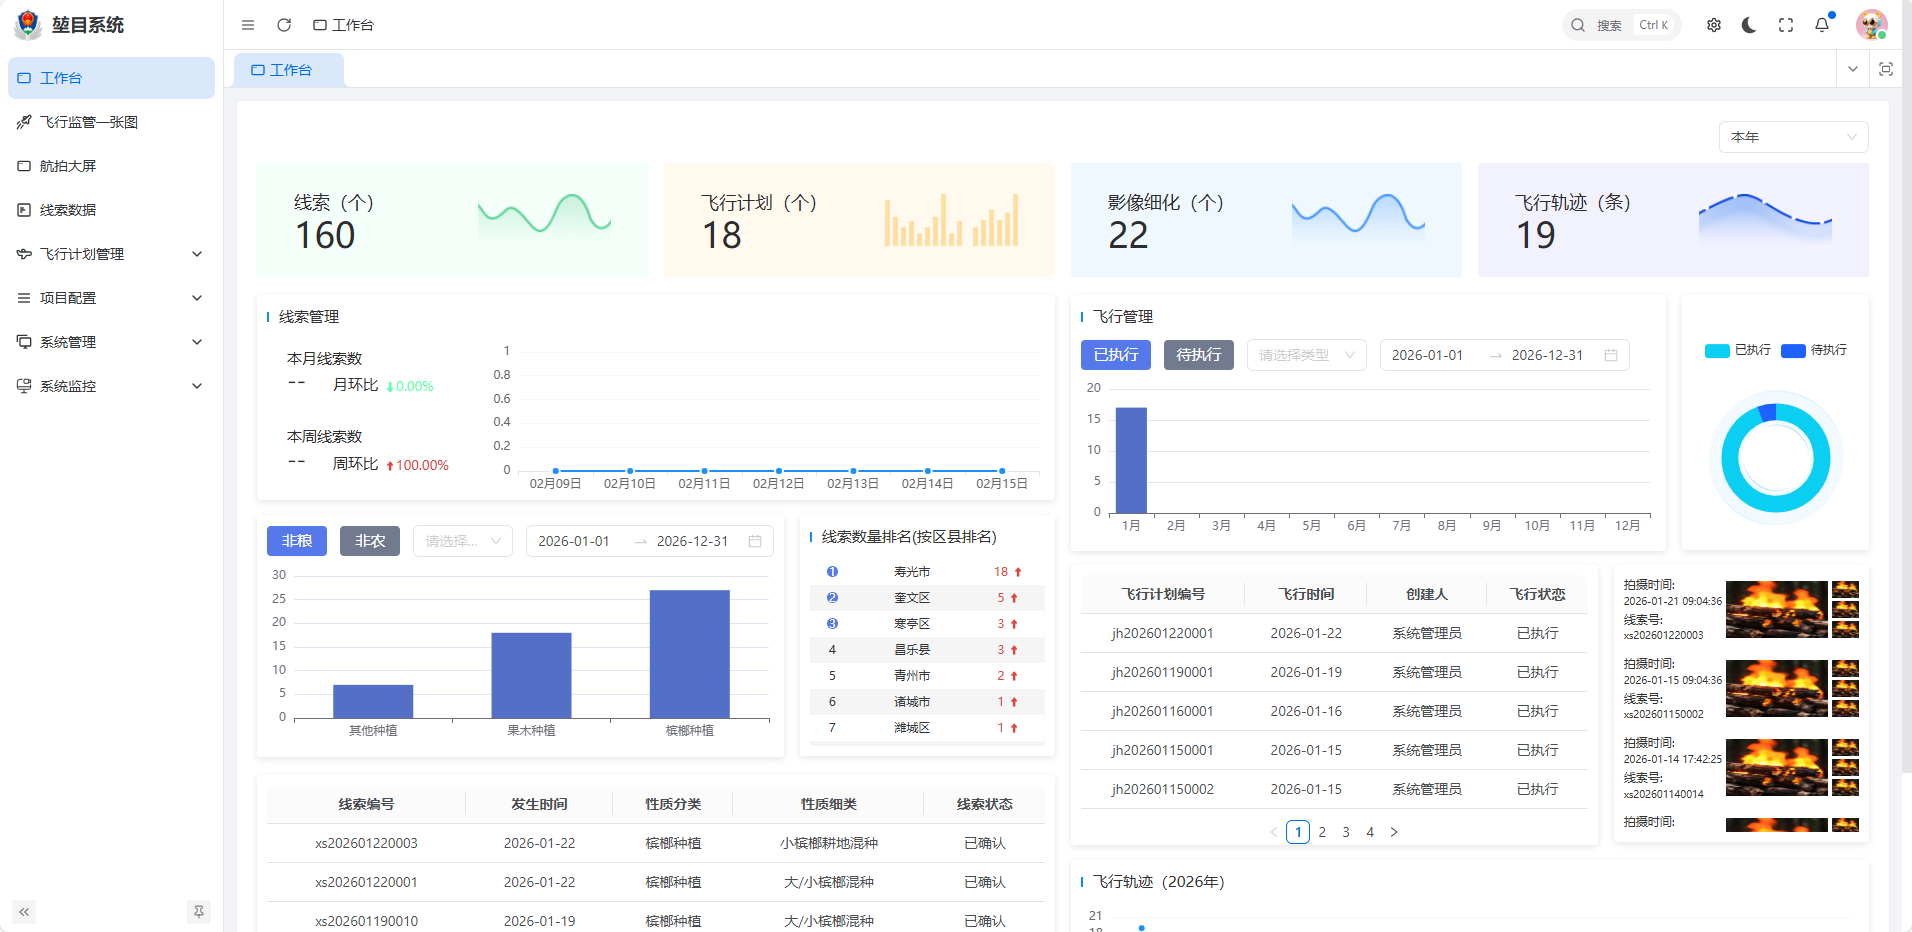Expand the 飞行计划管理 sidebar menu
This screenshot has width=1912, height=932.
(x=111, y=254)
